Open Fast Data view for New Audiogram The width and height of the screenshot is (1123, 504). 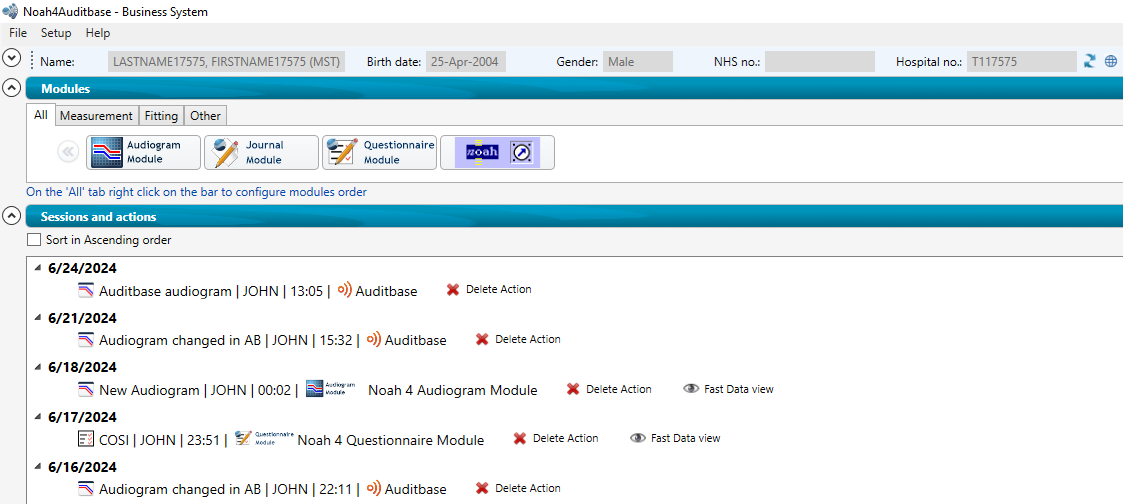pos(739,389)
